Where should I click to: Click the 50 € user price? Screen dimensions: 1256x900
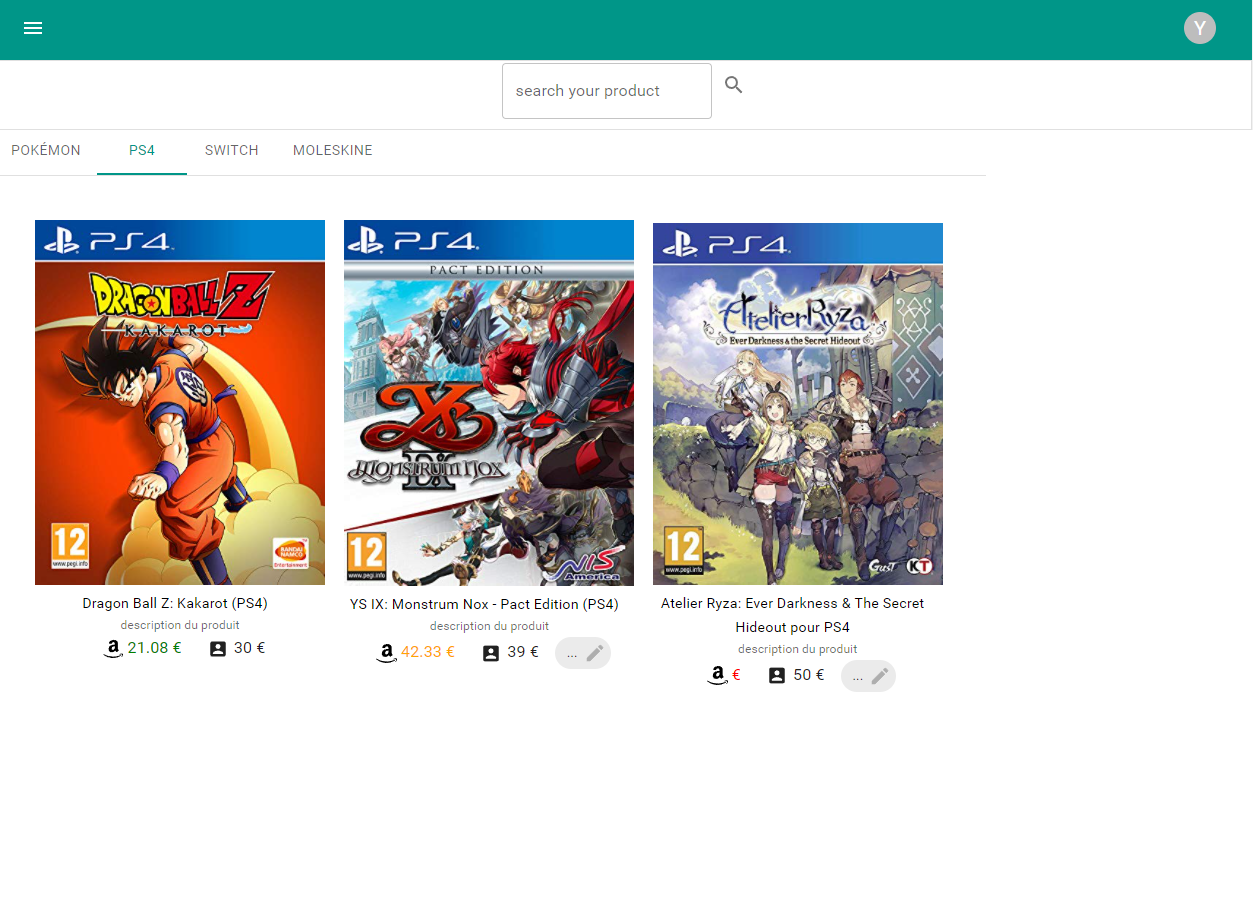(808, 675)
